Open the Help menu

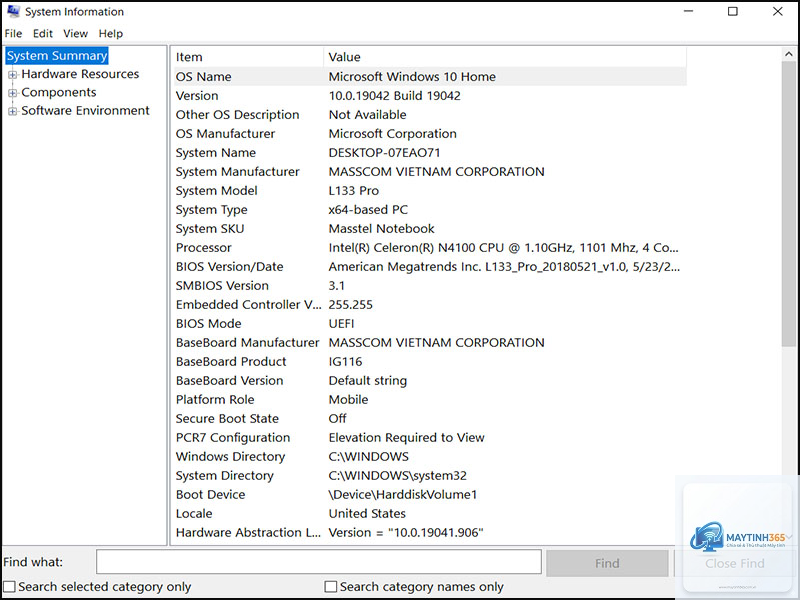[111, 34]
